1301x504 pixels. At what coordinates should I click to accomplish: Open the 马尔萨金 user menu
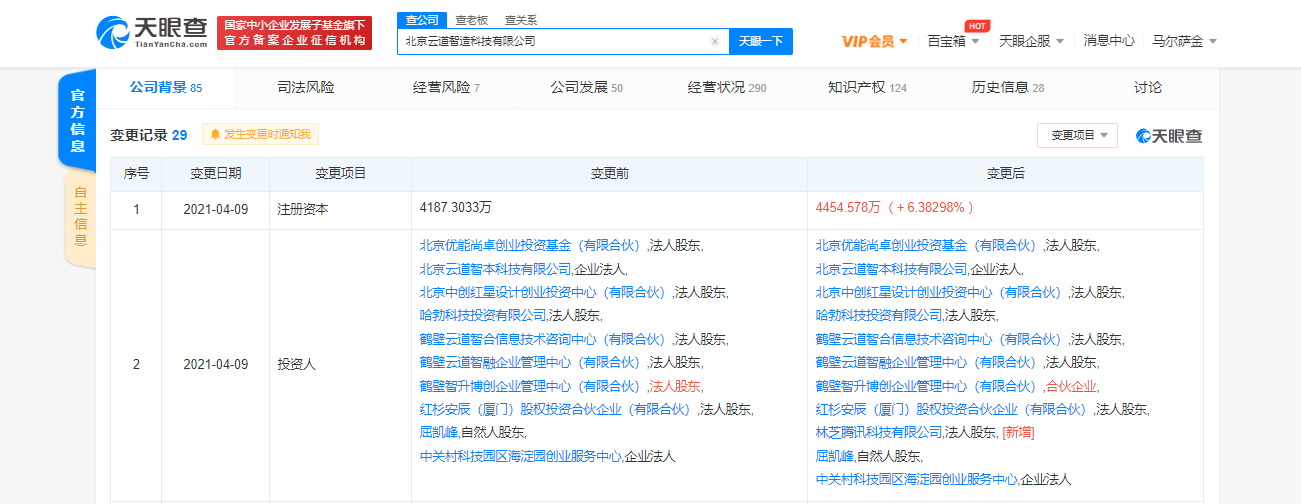click(1185, 41)
